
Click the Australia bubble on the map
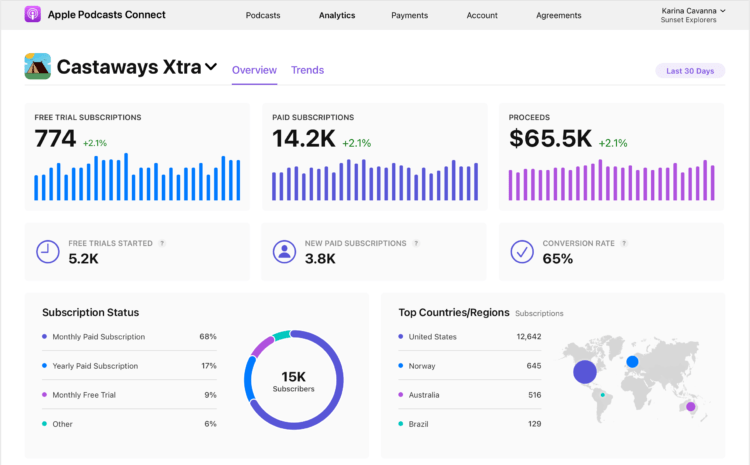click(691, 407)
